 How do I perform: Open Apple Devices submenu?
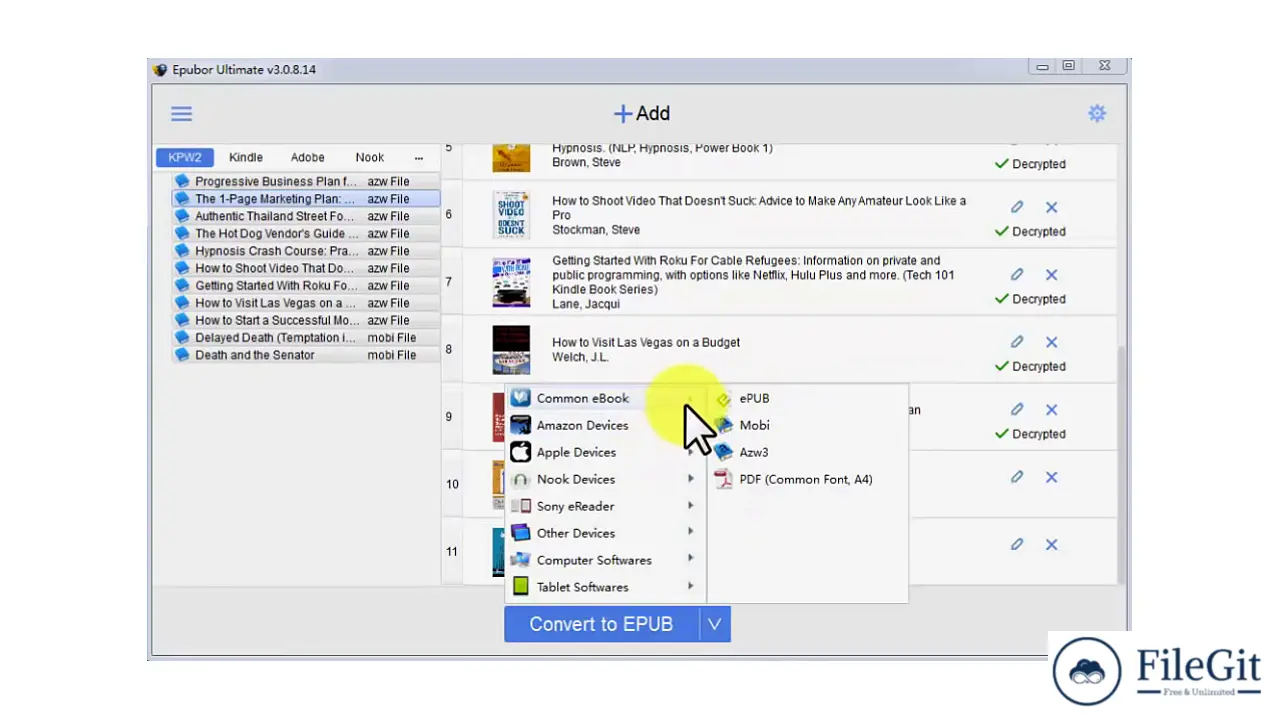[606, 452]
